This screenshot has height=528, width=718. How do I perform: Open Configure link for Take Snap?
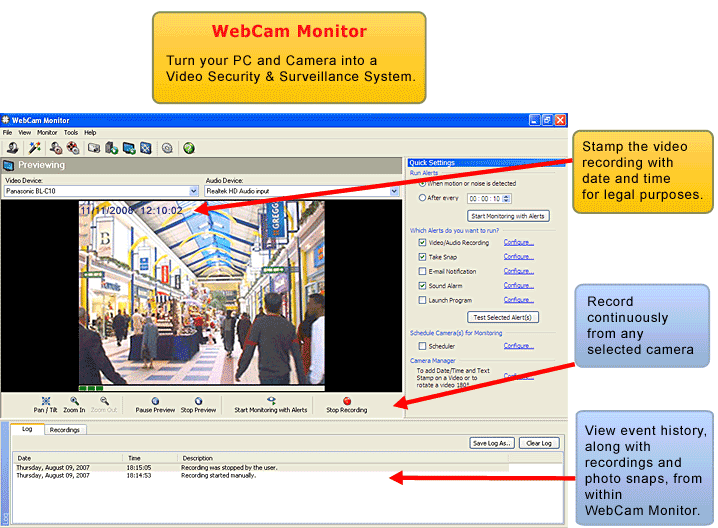point(518,256)
